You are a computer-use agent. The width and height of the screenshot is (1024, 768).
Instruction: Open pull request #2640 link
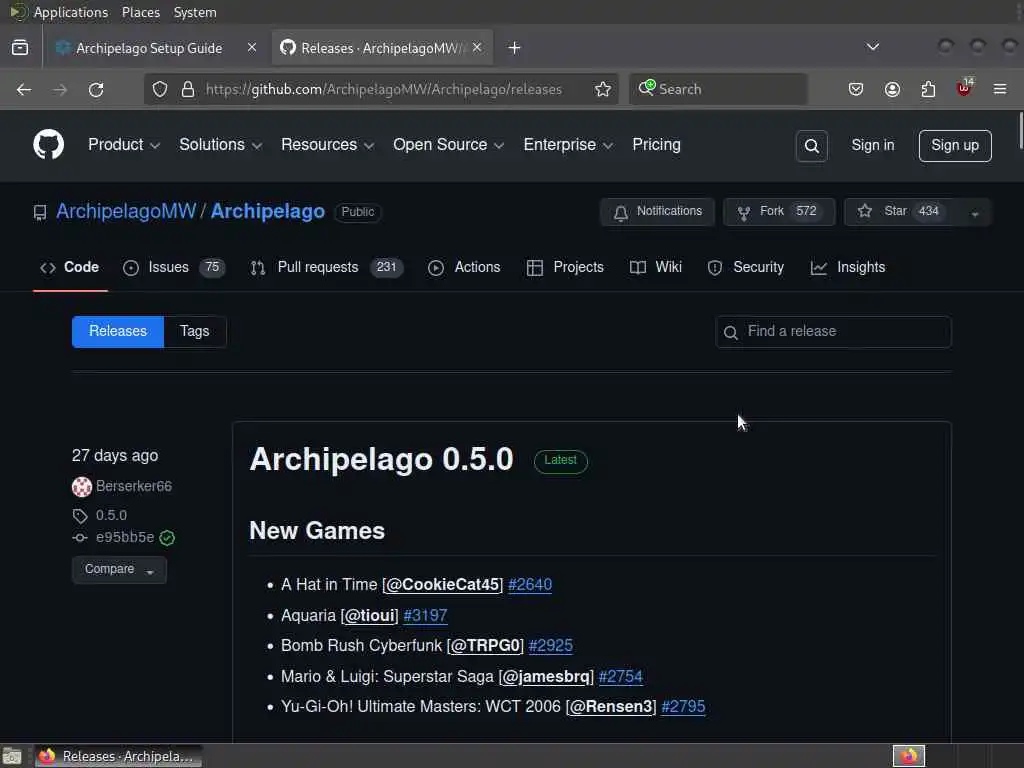point(530,584)
